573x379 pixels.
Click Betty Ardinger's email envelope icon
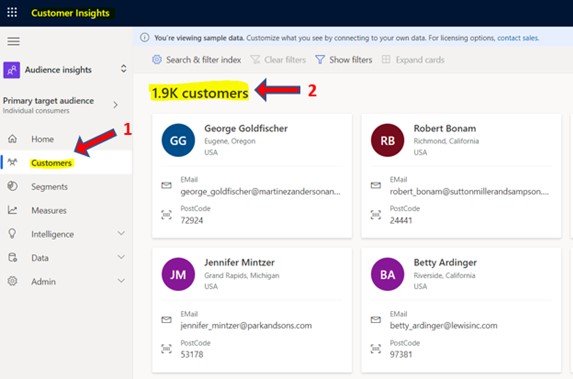click(x=376, y=320)
